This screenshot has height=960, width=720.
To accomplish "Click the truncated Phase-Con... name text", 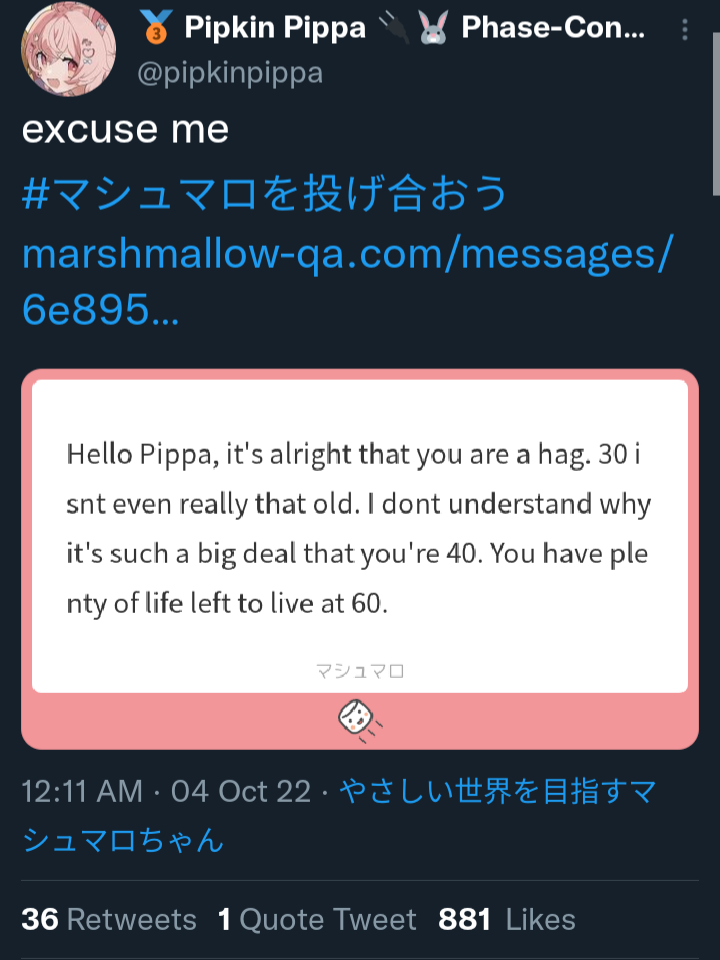I will 553,28.
